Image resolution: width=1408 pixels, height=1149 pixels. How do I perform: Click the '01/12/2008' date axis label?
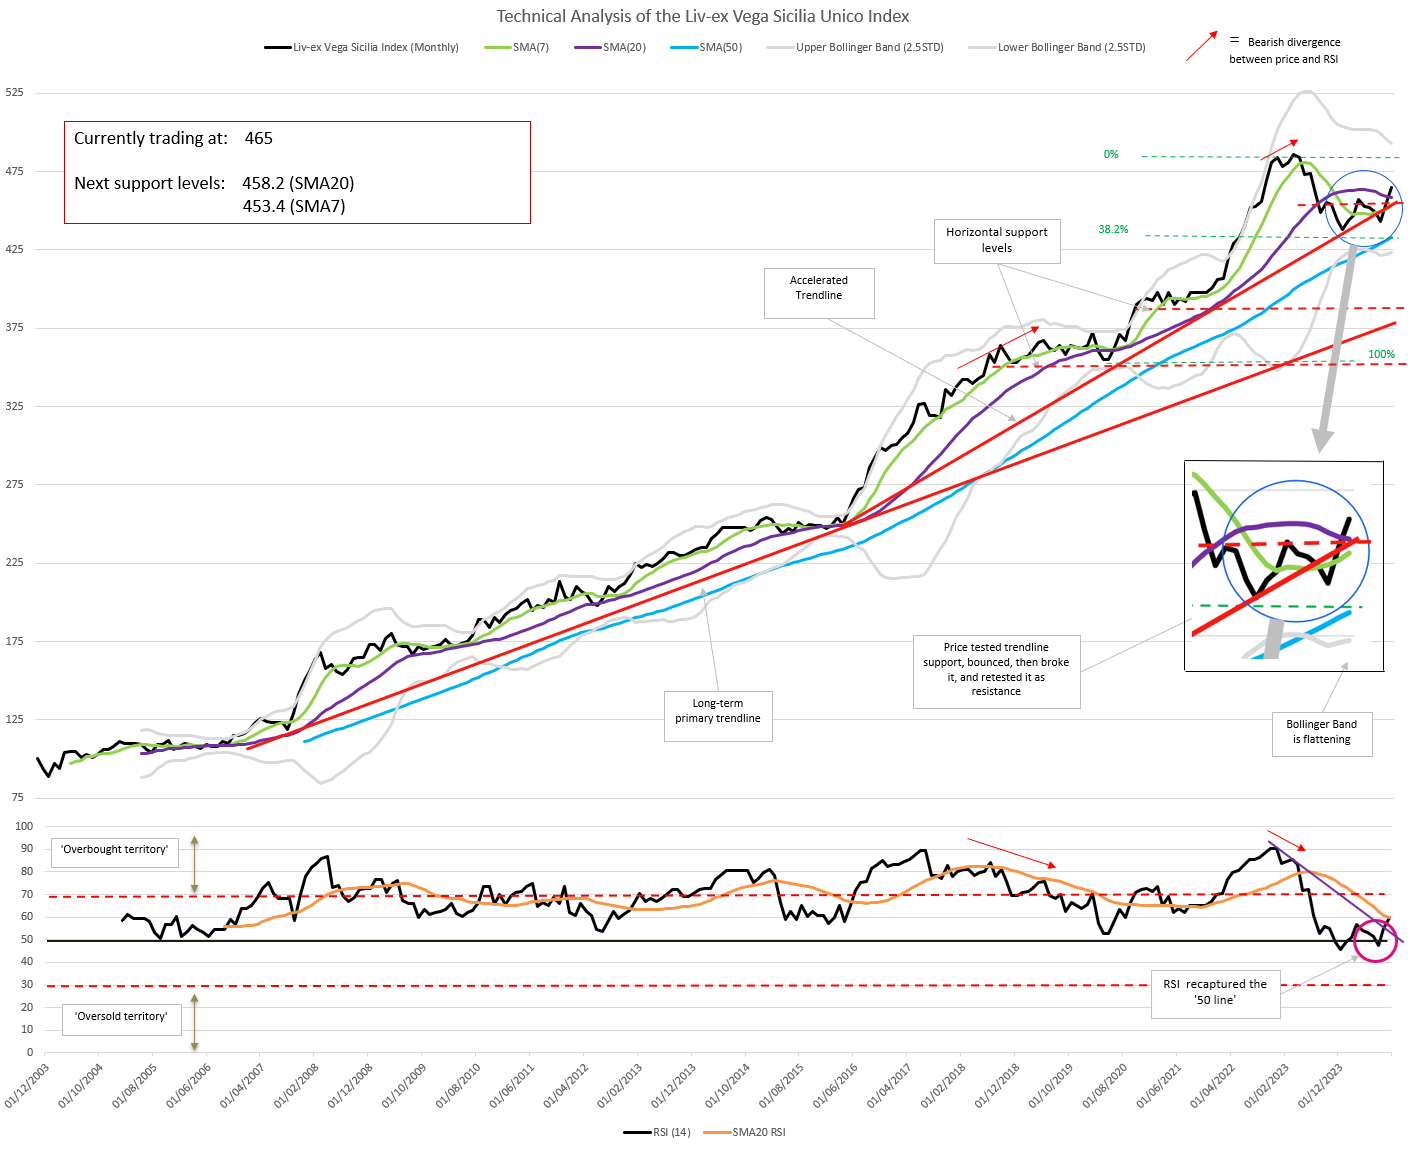(351, 1085)
